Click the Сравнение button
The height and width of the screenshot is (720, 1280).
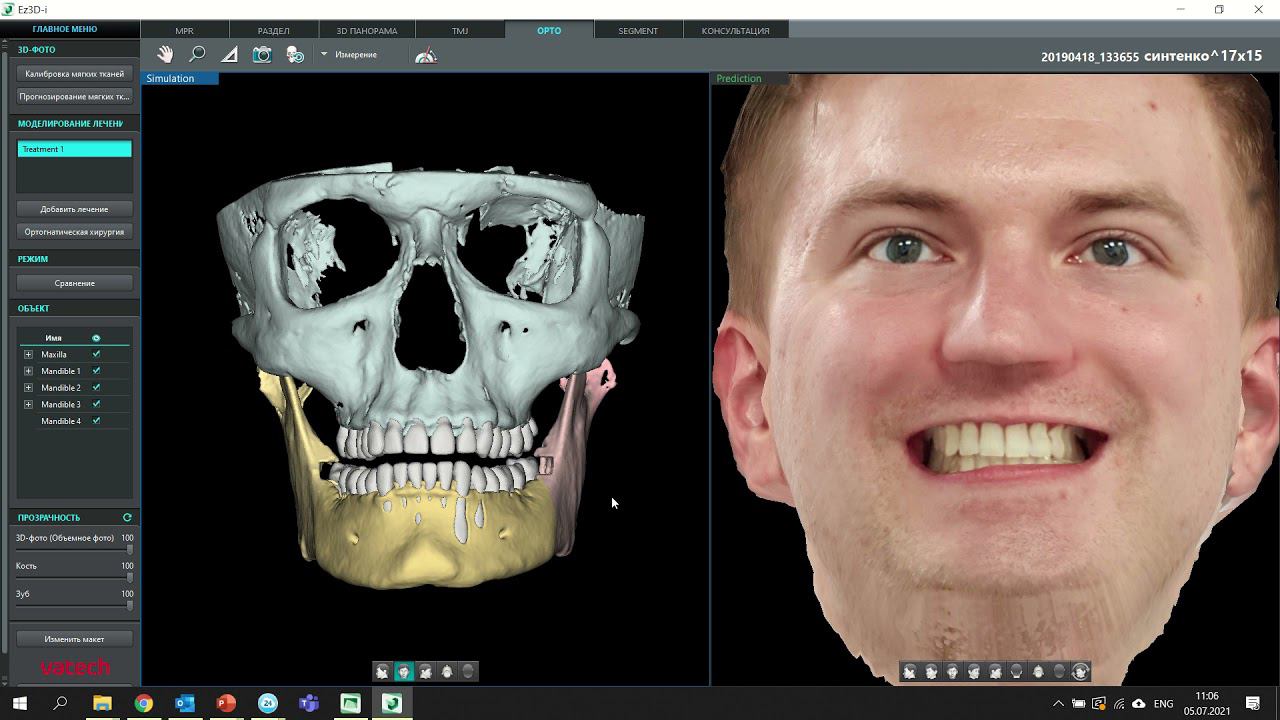click(75, 283)
